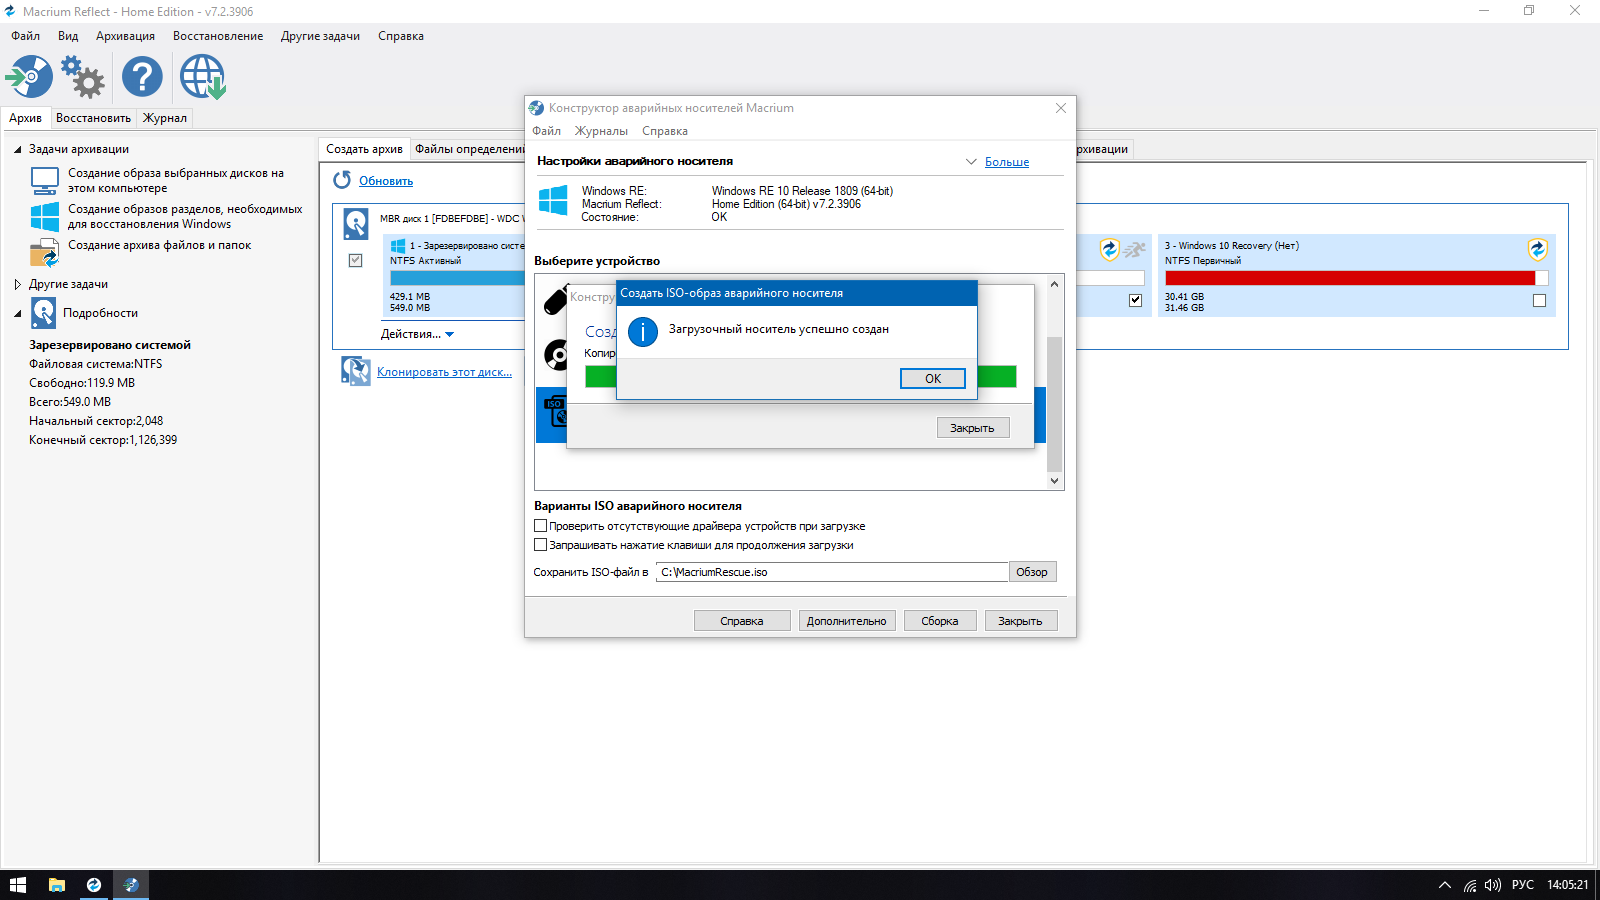Click the Обзор browse button
This screenshot has height=900, width=1600.
coord(1031,572)
